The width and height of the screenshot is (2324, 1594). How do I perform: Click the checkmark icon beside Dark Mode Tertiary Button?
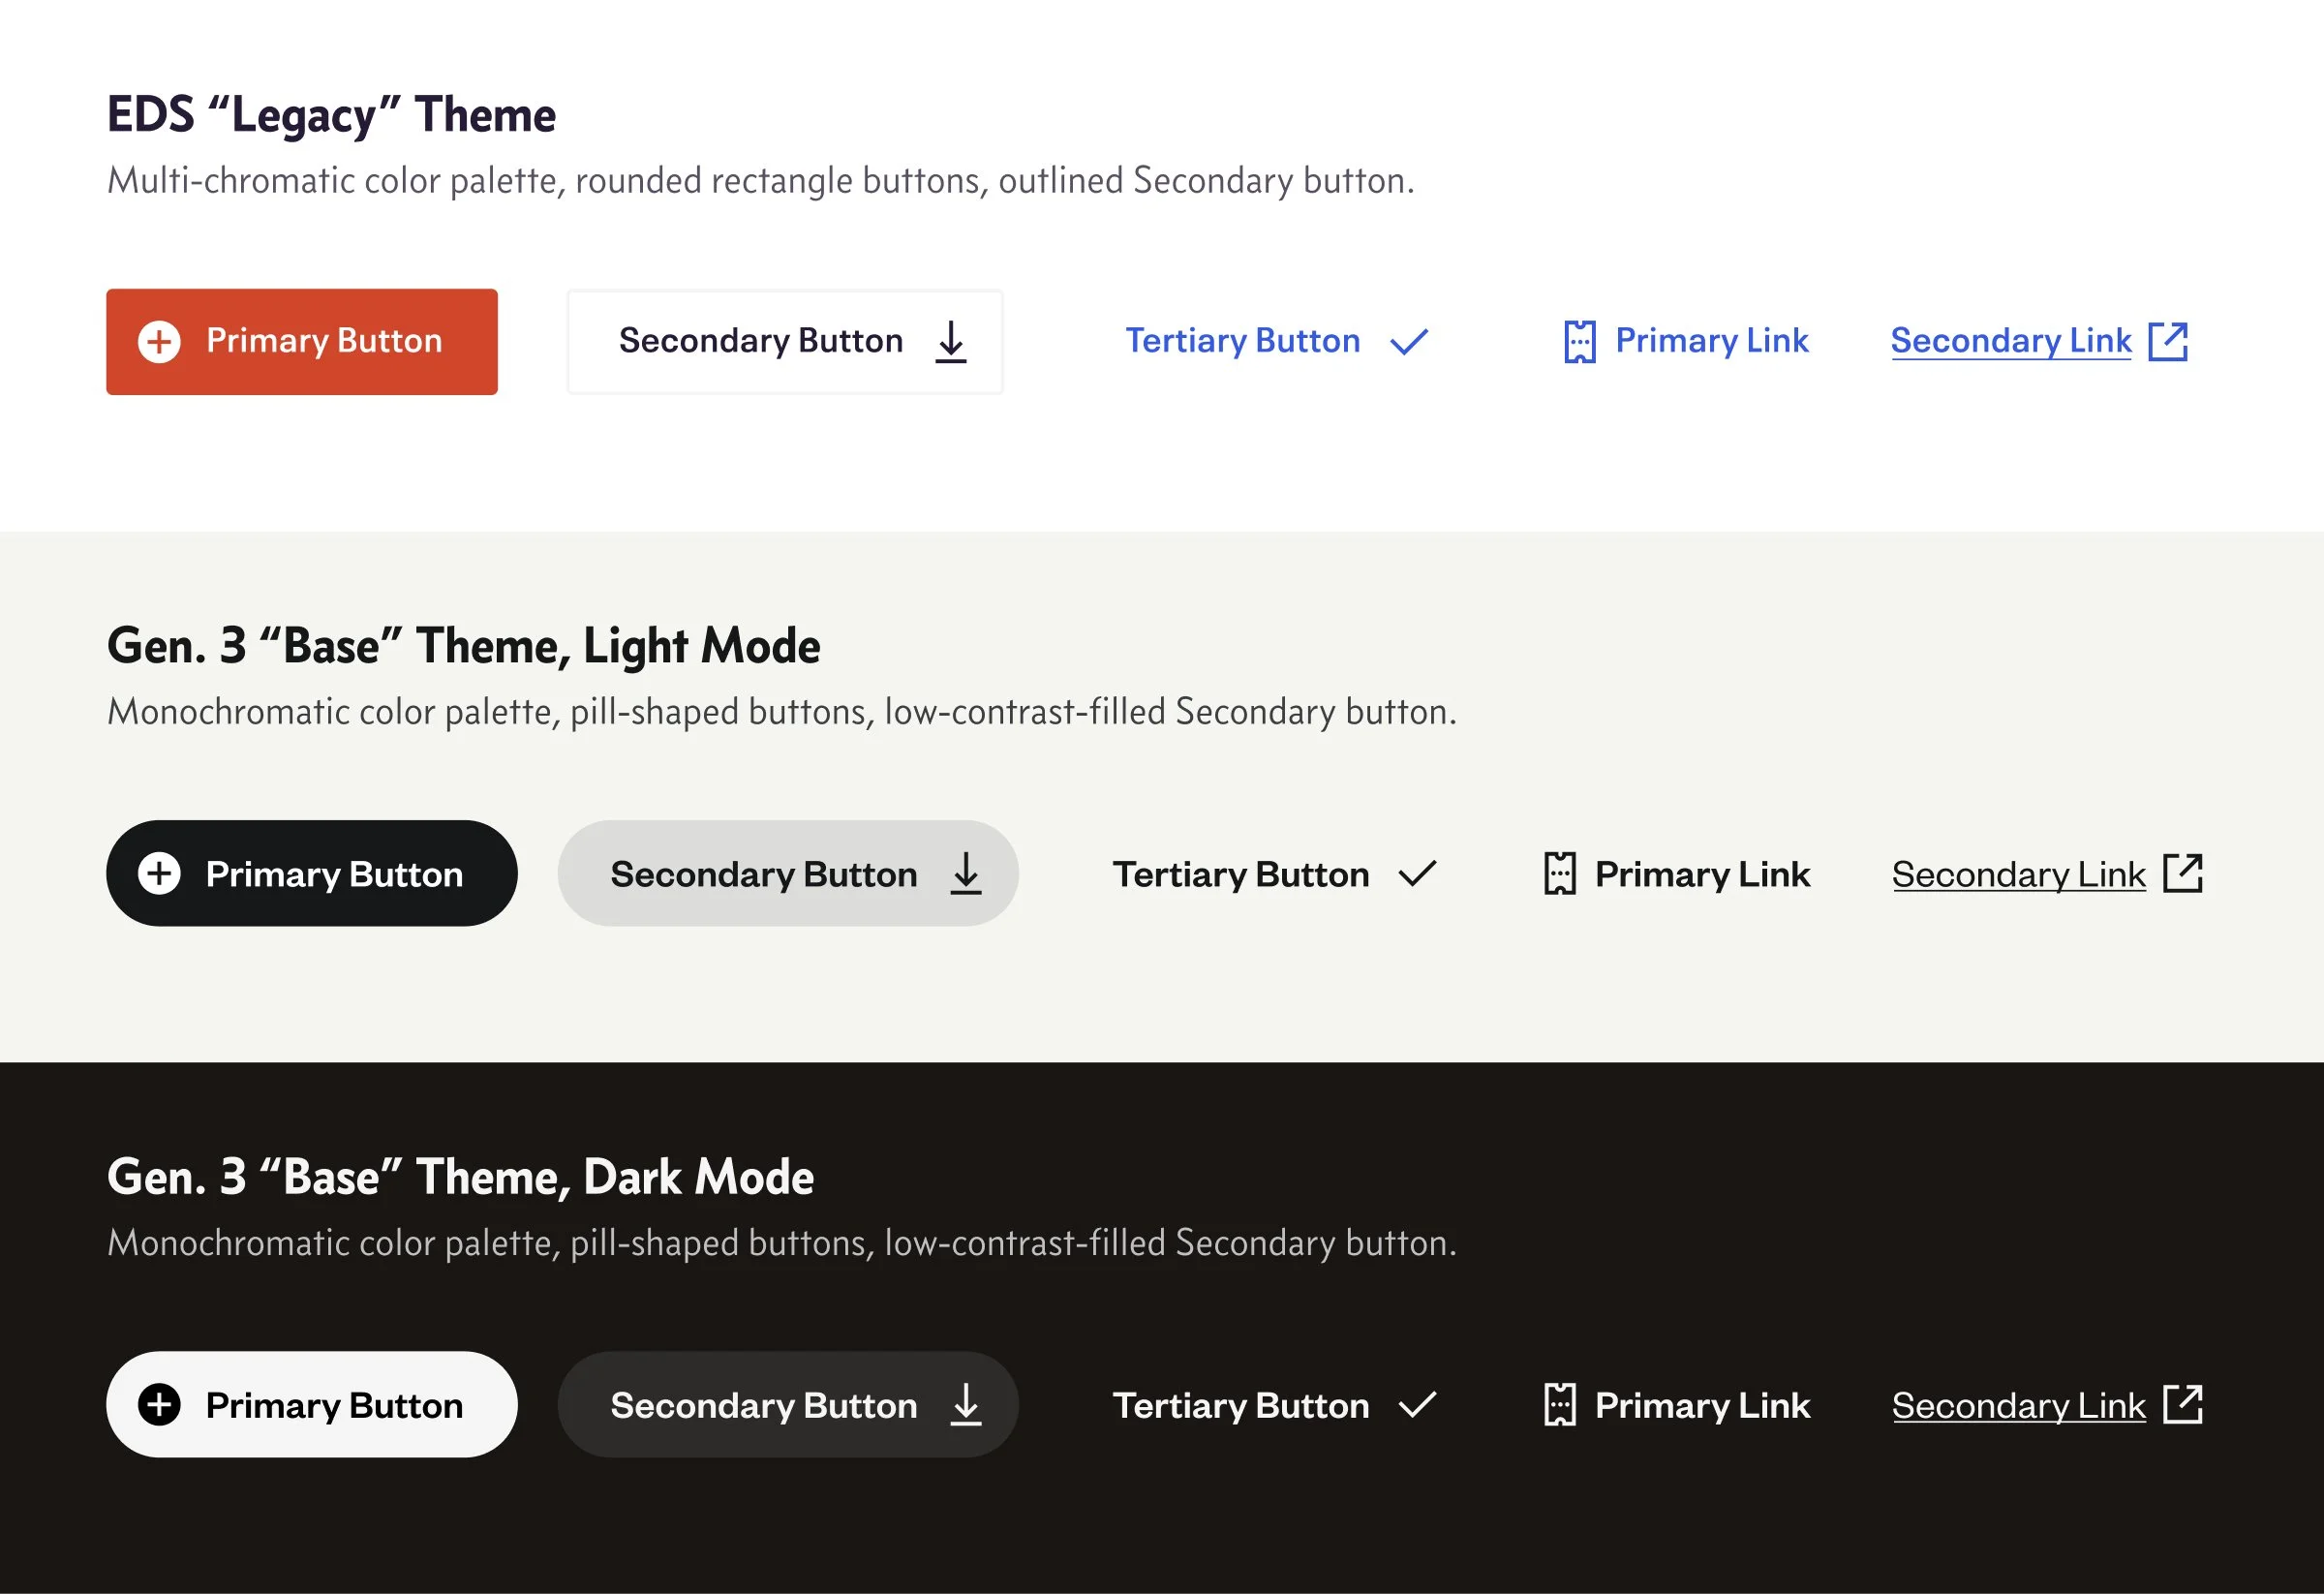coord(1418,1405)
